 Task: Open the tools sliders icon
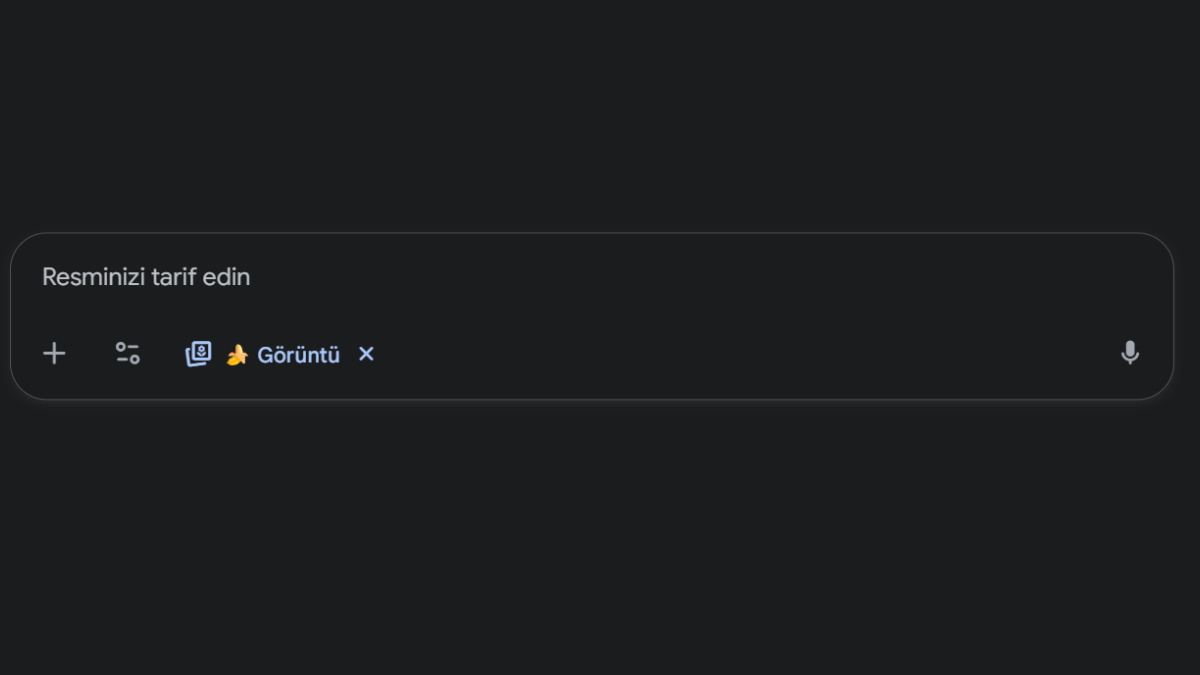click(x=127, y=353)
